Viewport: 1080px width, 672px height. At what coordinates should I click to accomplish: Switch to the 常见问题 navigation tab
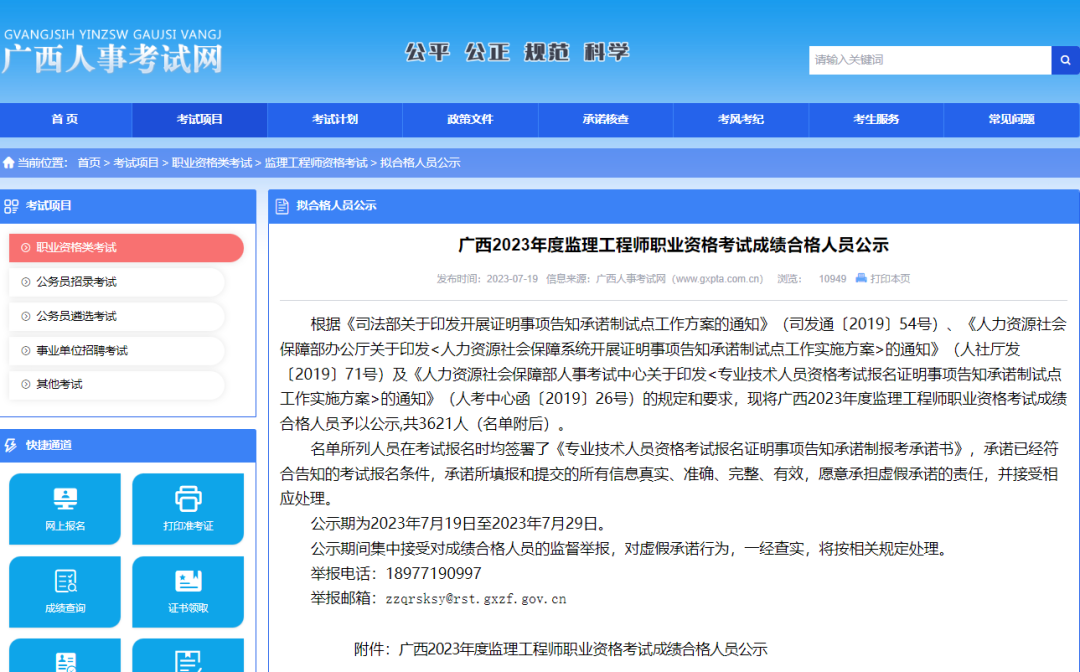pyautogui.click(x=1012, y=120)
